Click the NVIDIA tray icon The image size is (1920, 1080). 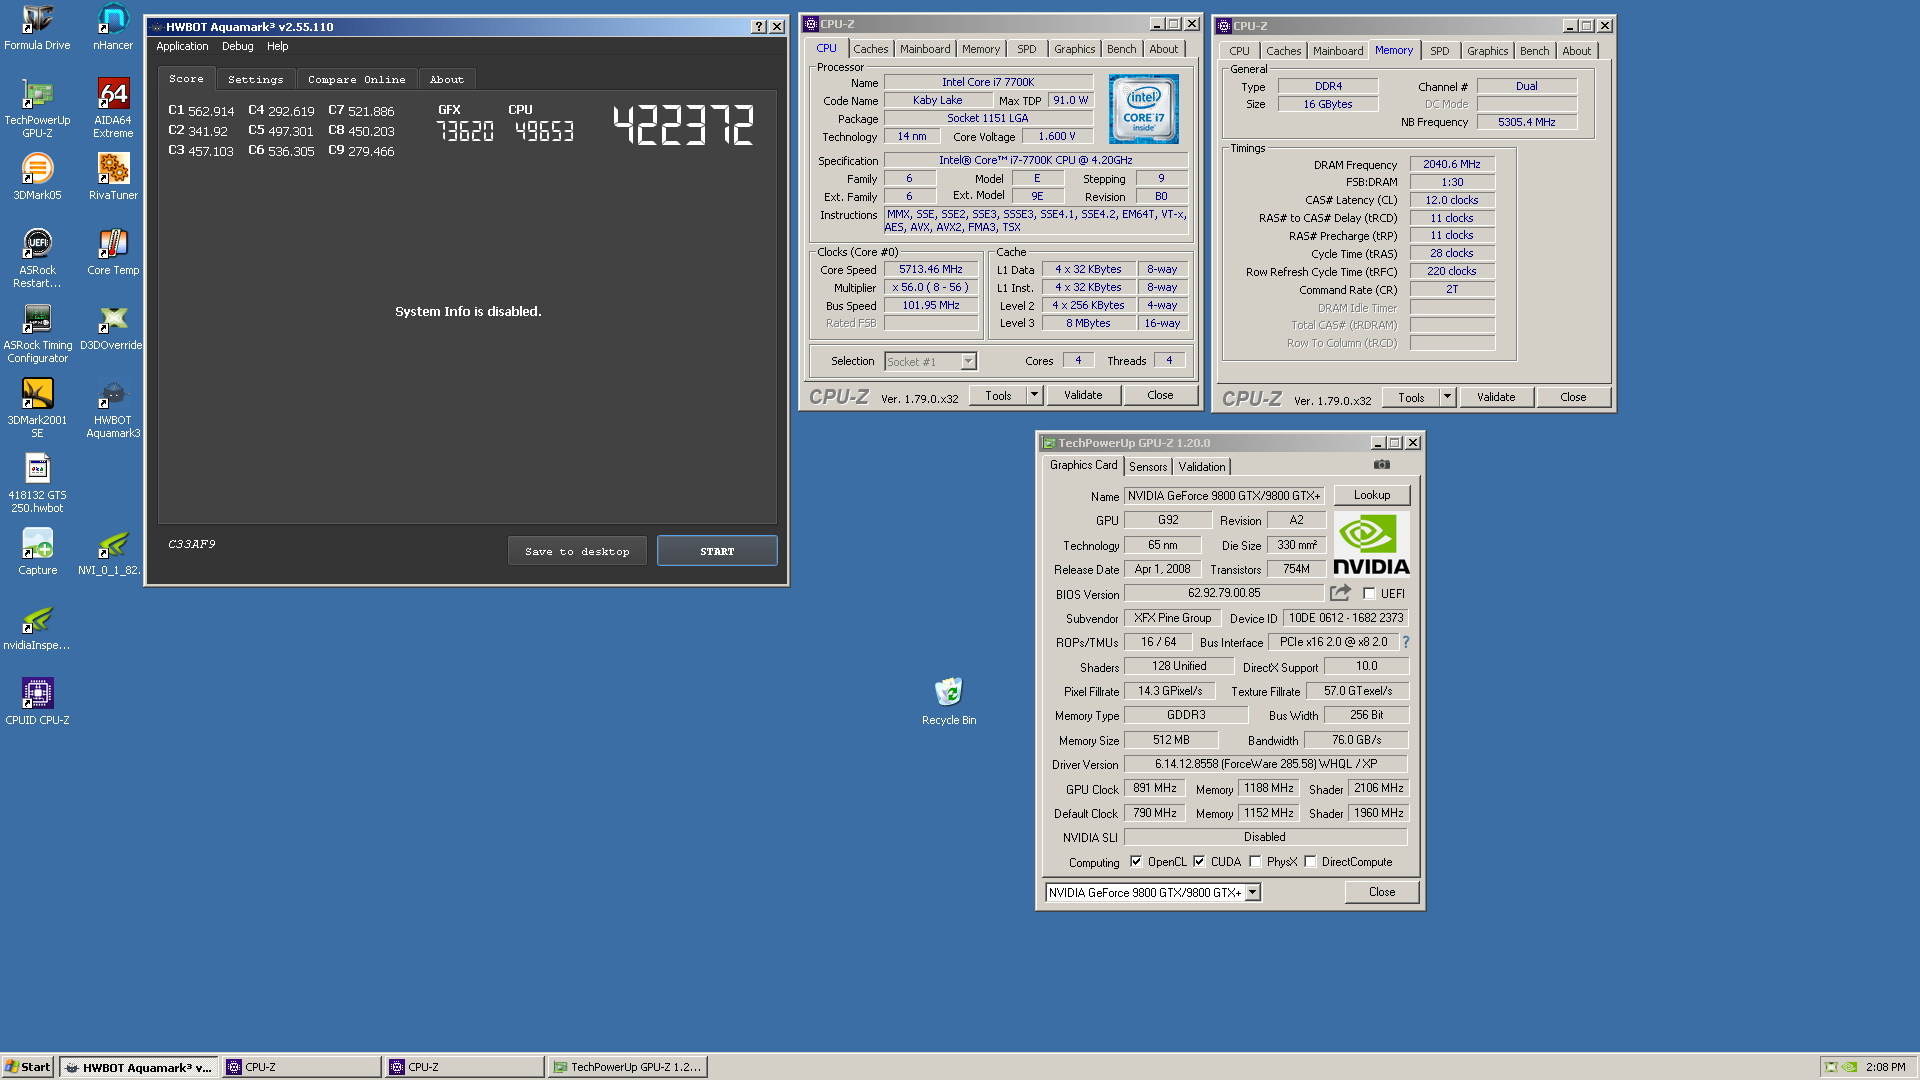(x=1850, y=1067)
